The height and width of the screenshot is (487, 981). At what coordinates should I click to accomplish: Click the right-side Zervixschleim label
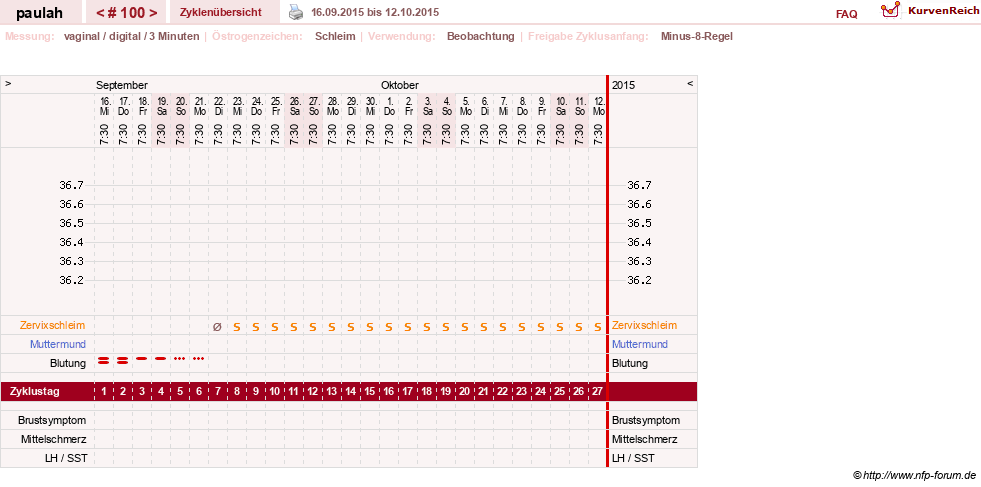coord(644,326)
